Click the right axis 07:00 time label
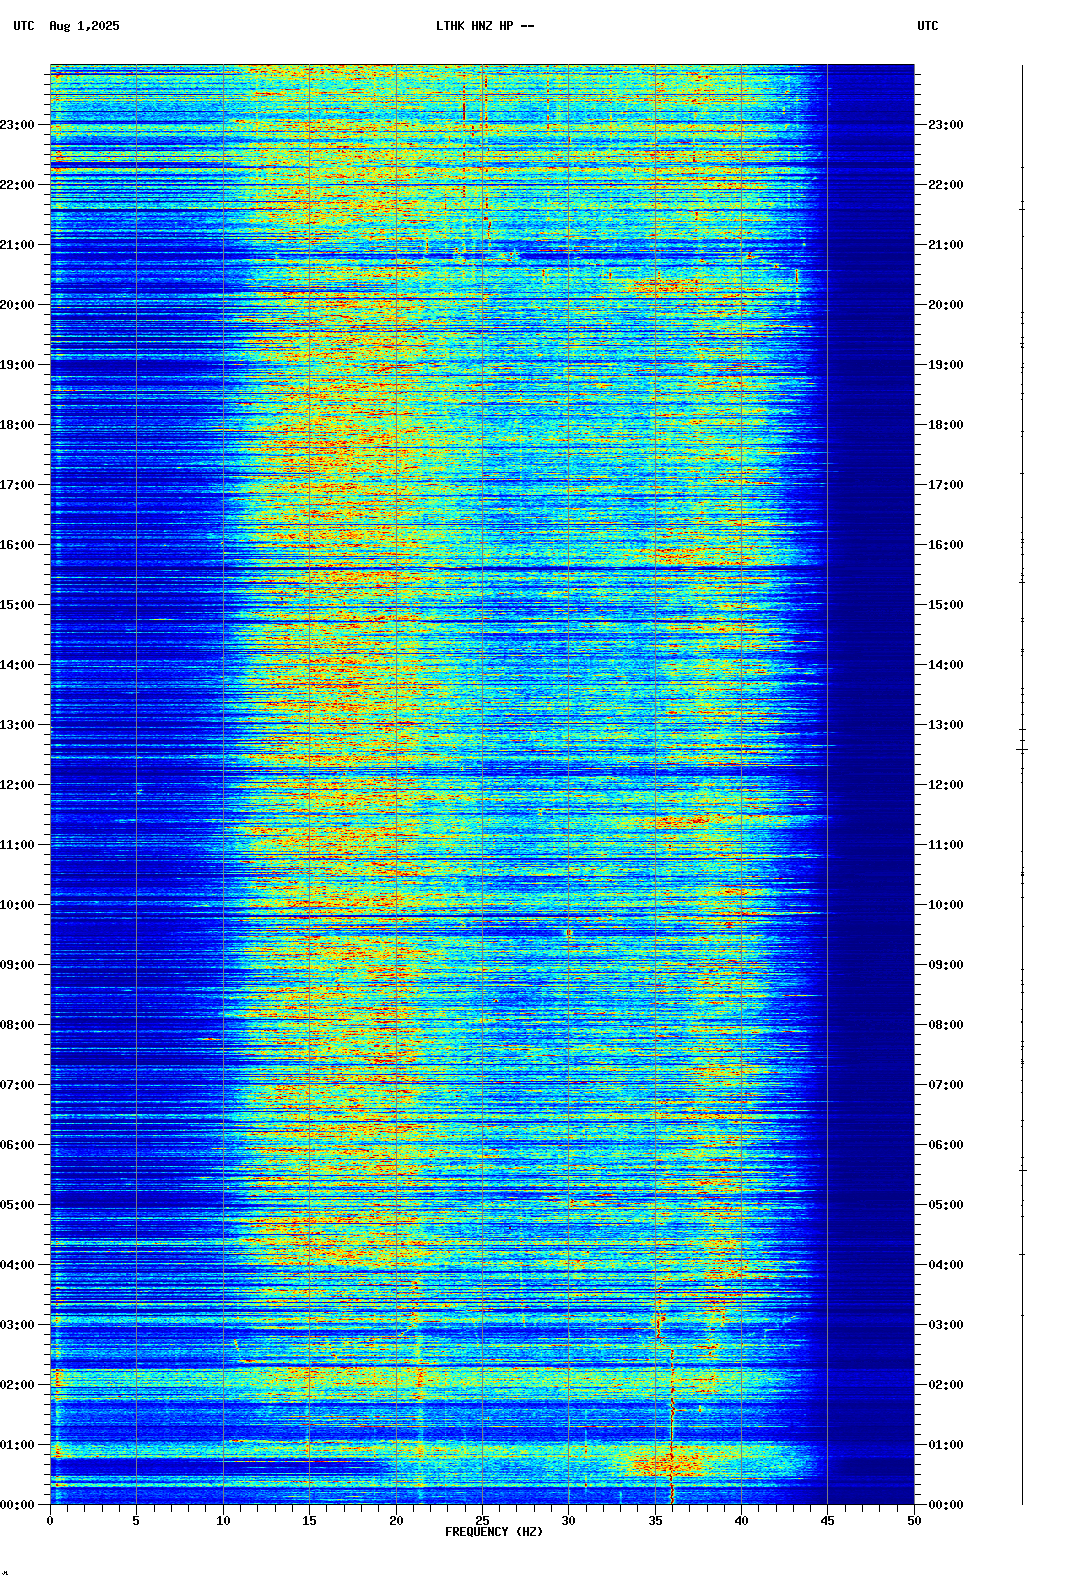The image size is (1066, 1584). click(x=946, y=1085)
